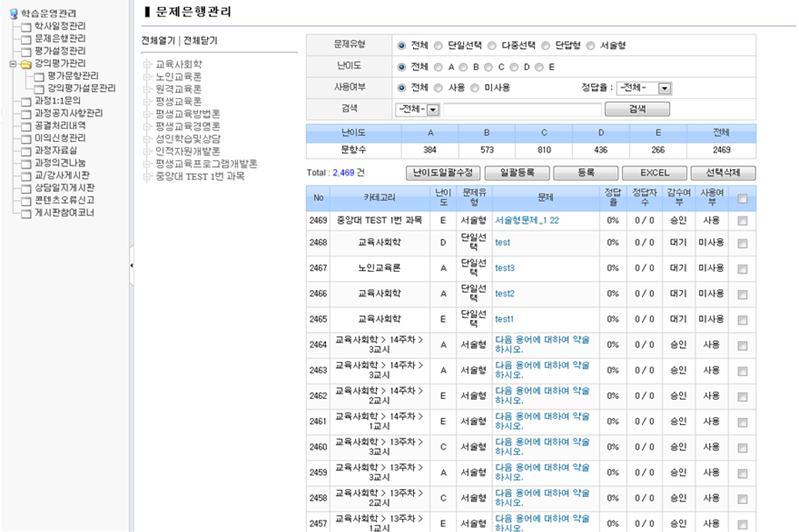Click the page icon beside 콘텐츠오류신고

tap(25, 200)
